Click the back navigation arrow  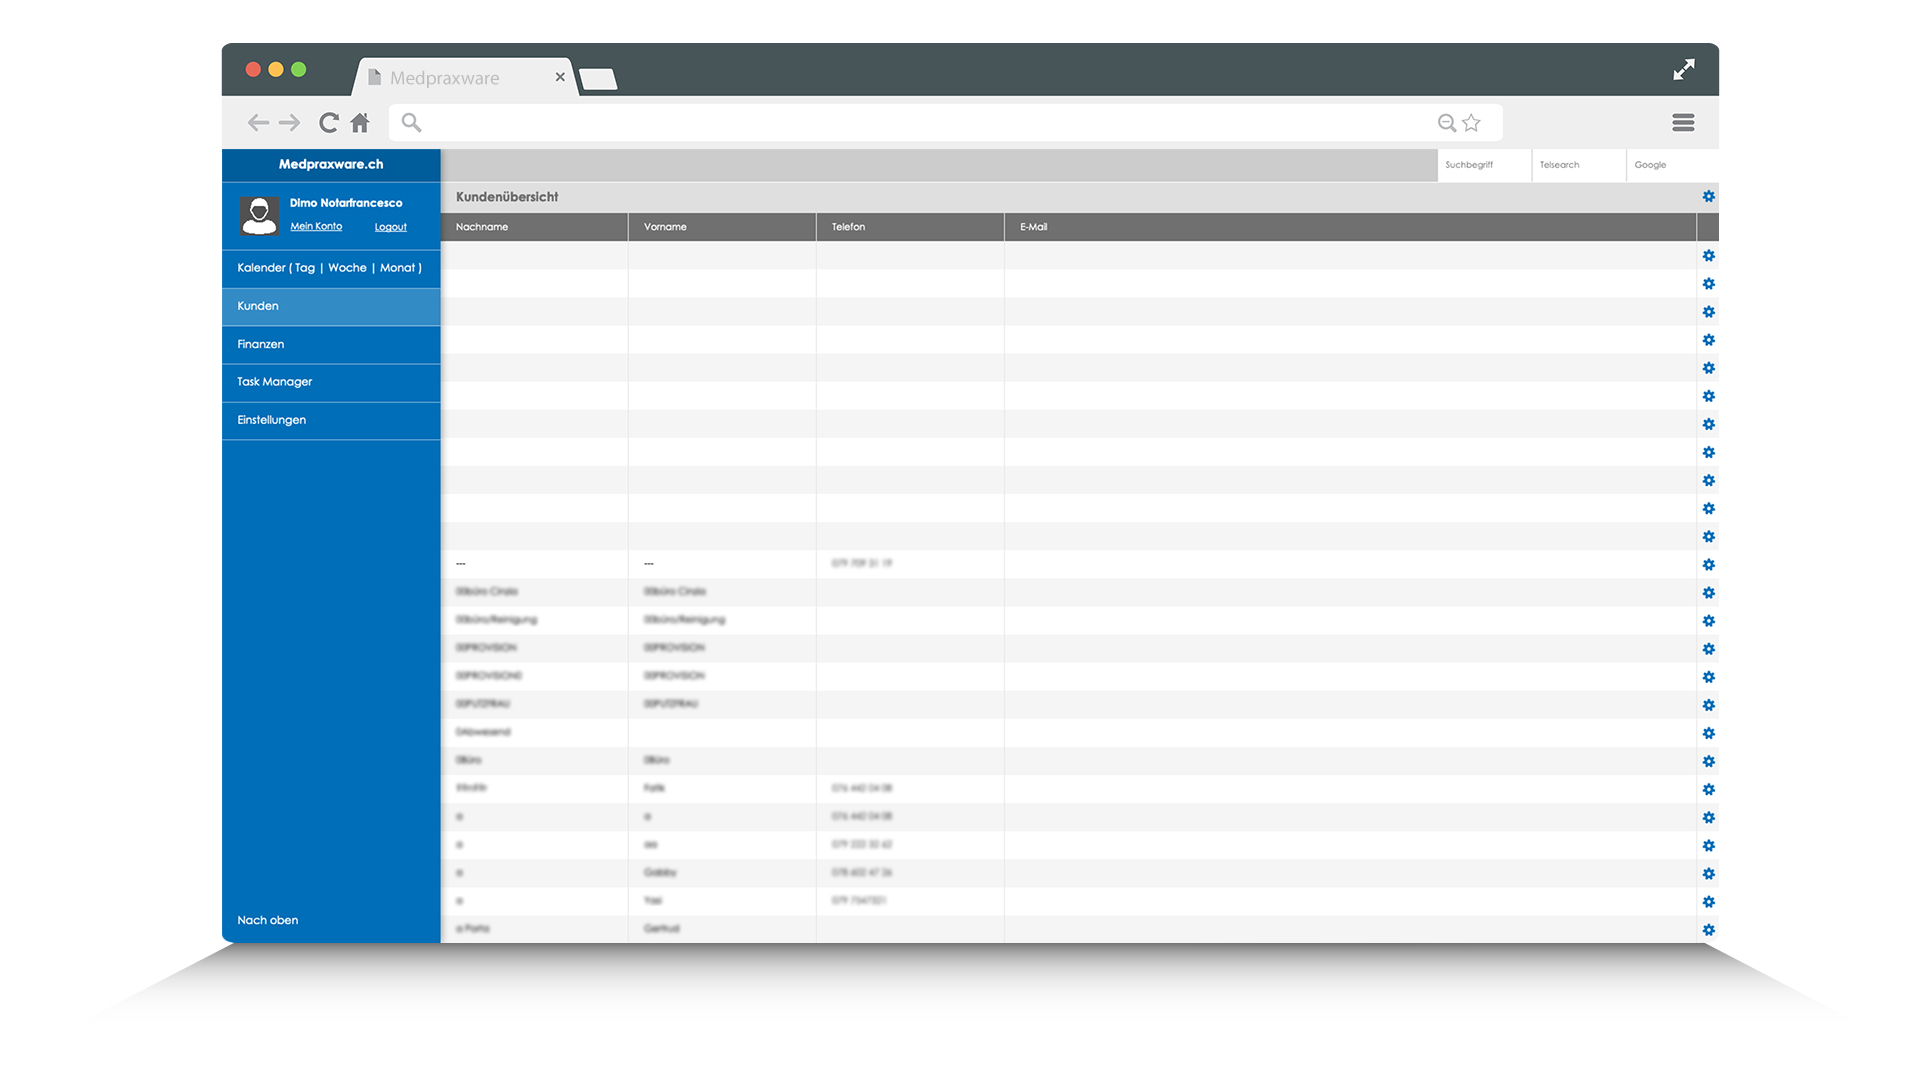tap(257, 122)
